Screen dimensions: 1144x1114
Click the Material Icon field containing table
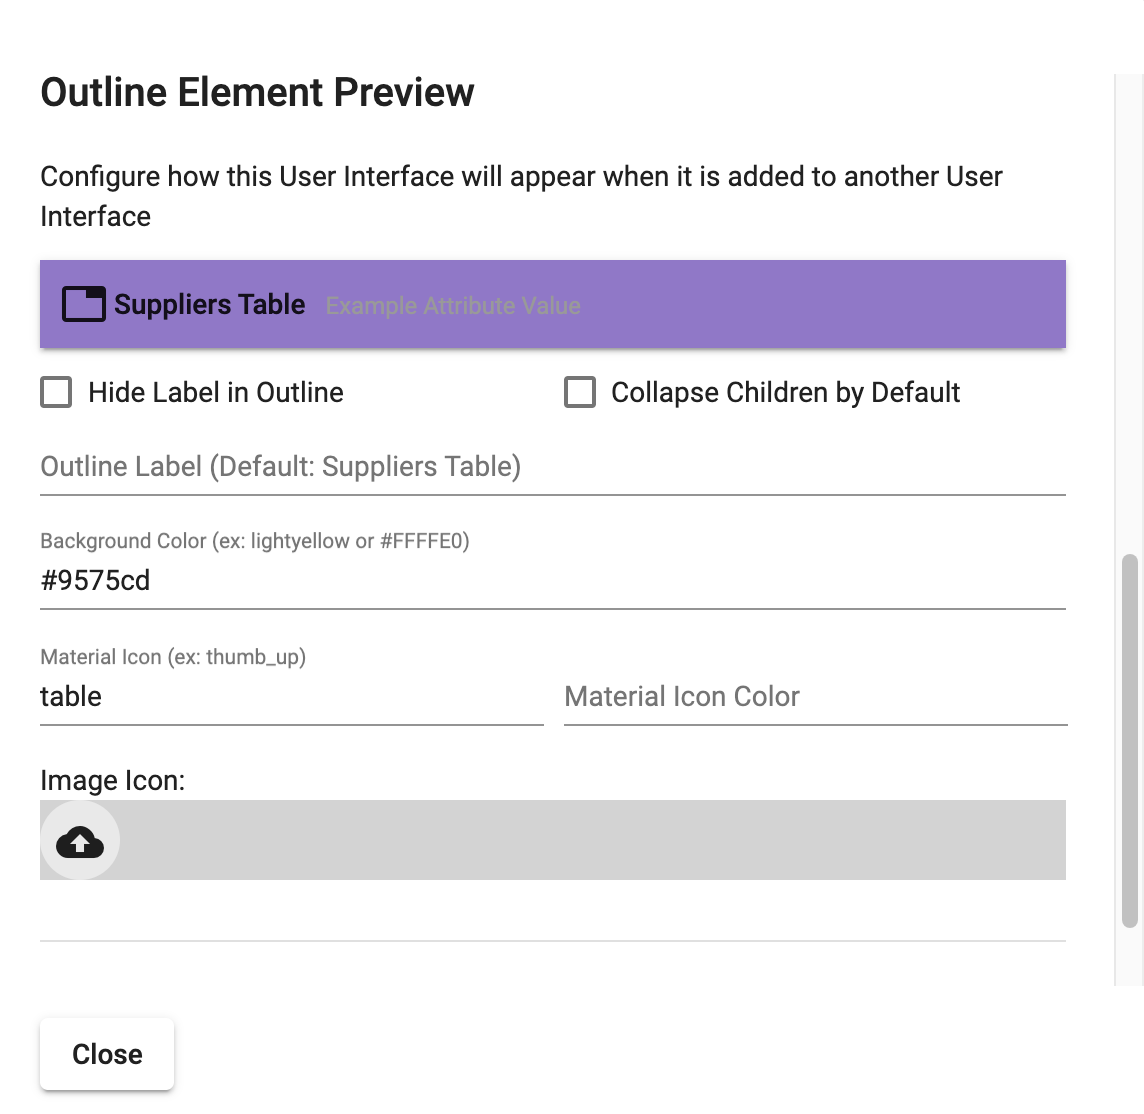click(x=292, y=697)
